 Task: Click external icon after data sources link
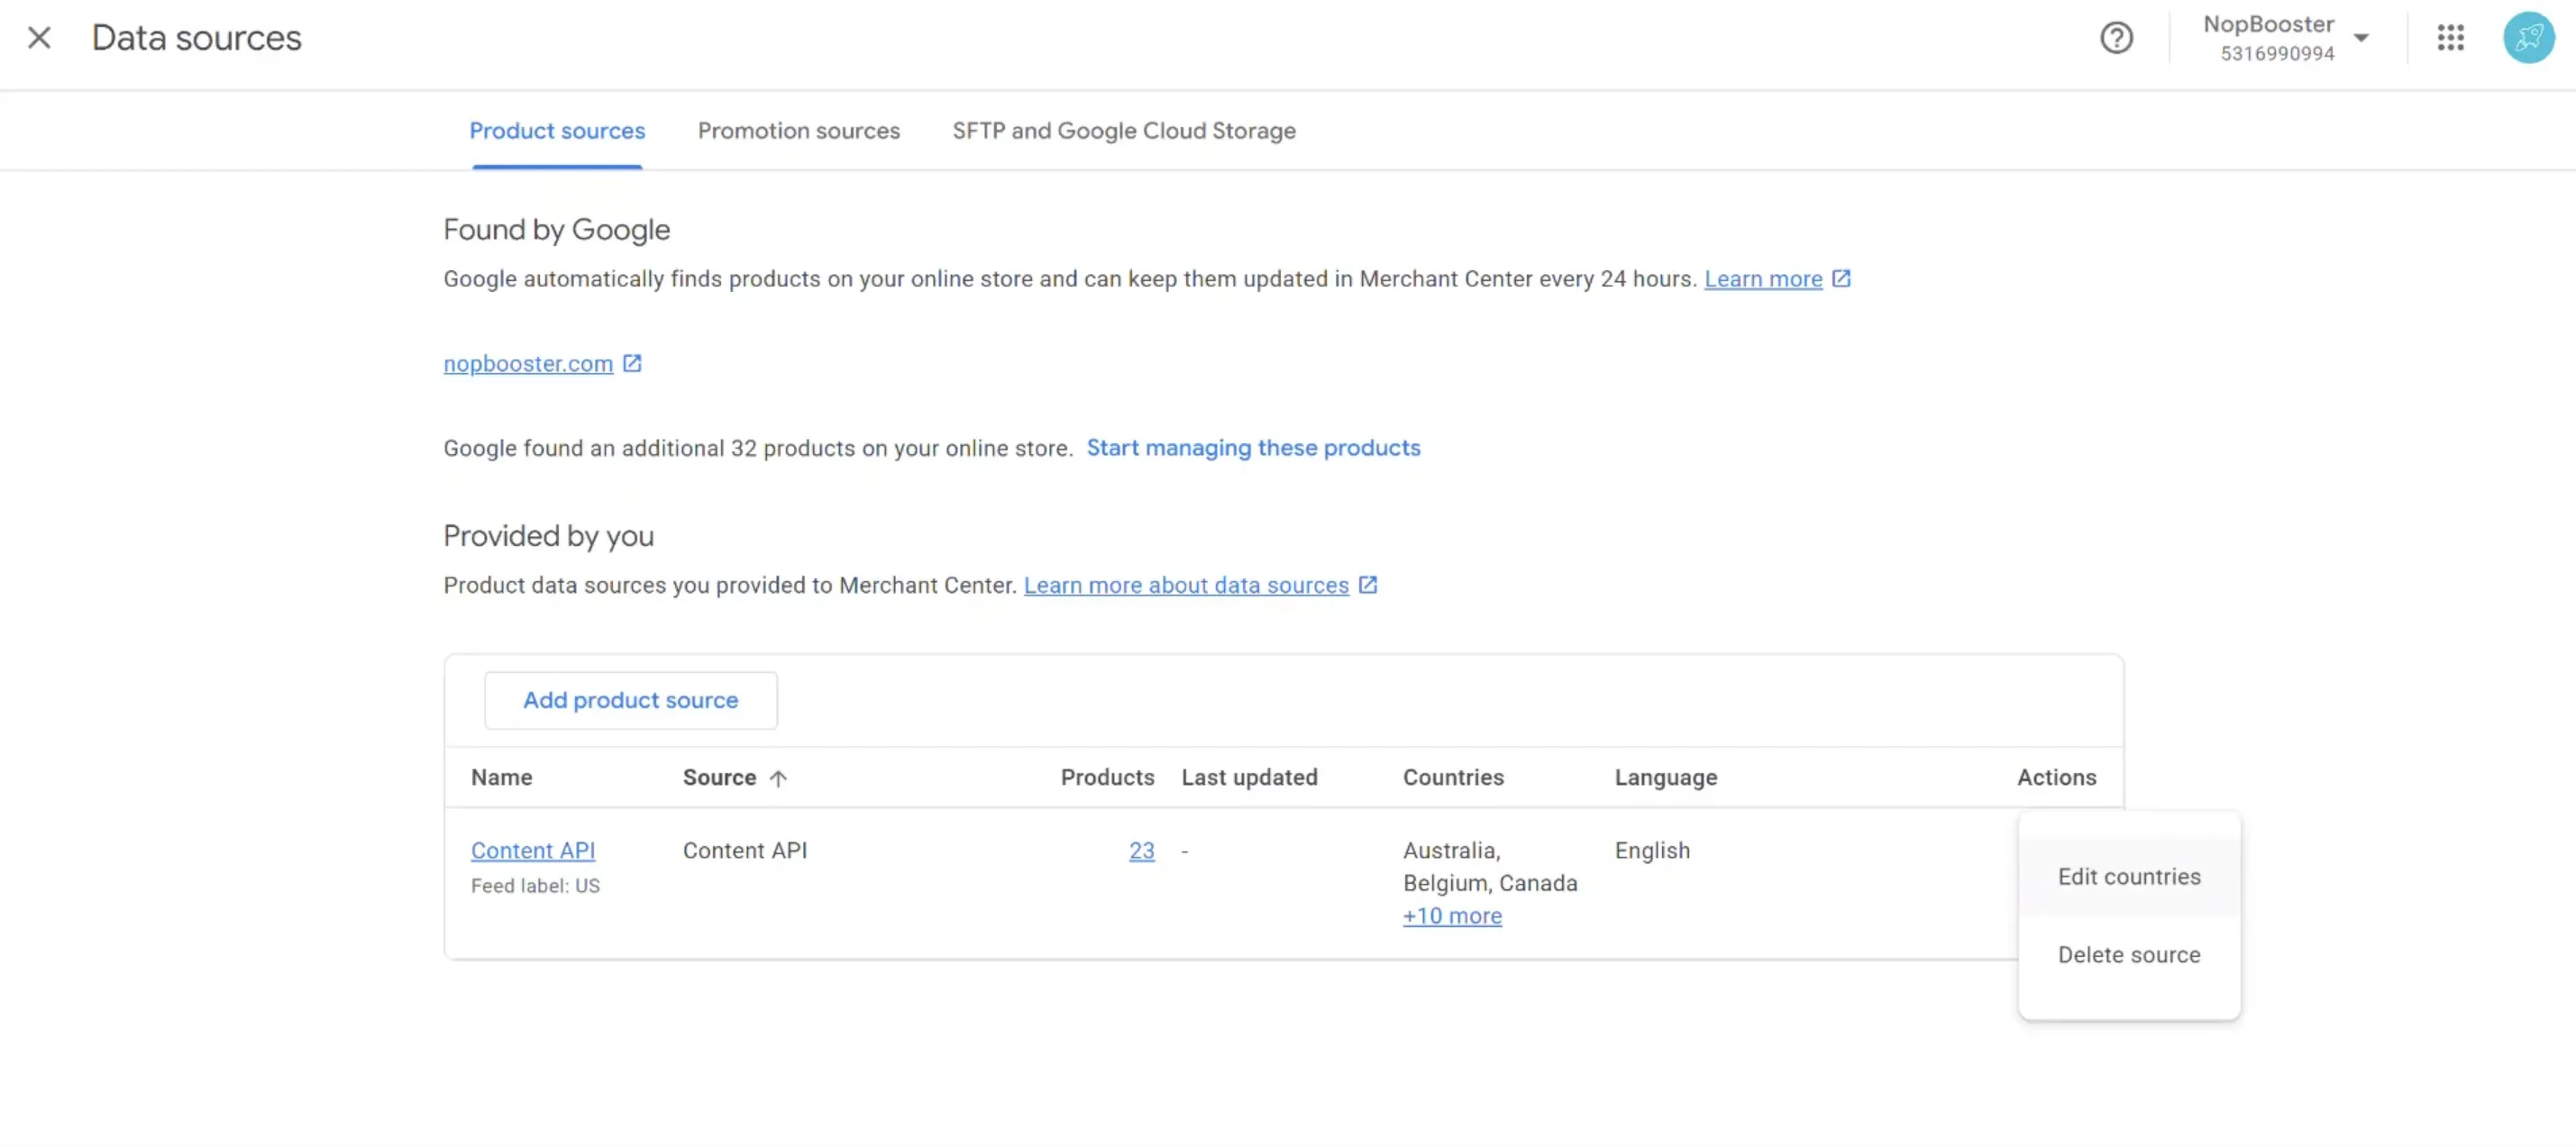coord(1368,585)
